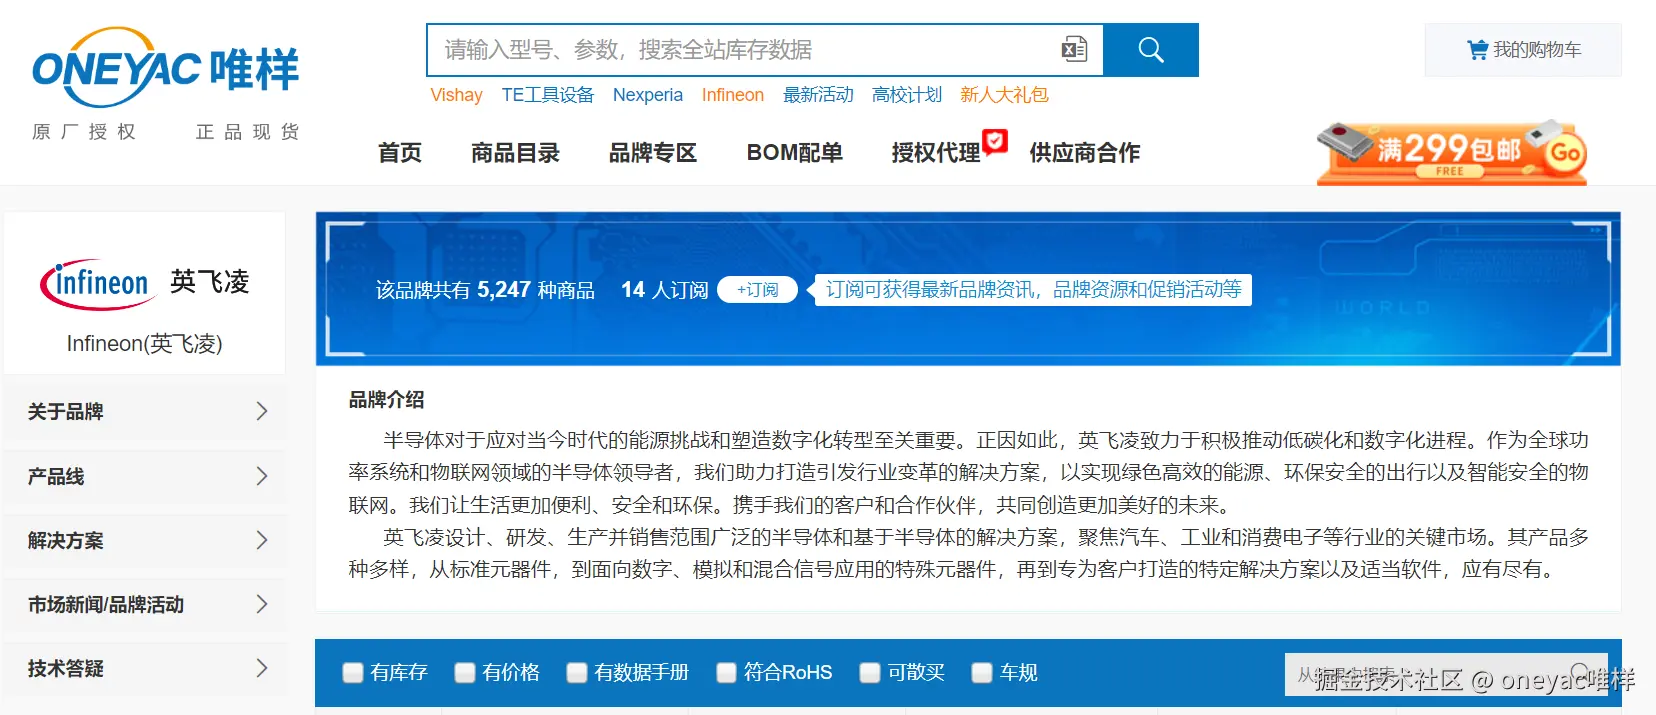Screen dimensions: 1656x715
Task: Click the 5,247 product count text
Action: 504,290
